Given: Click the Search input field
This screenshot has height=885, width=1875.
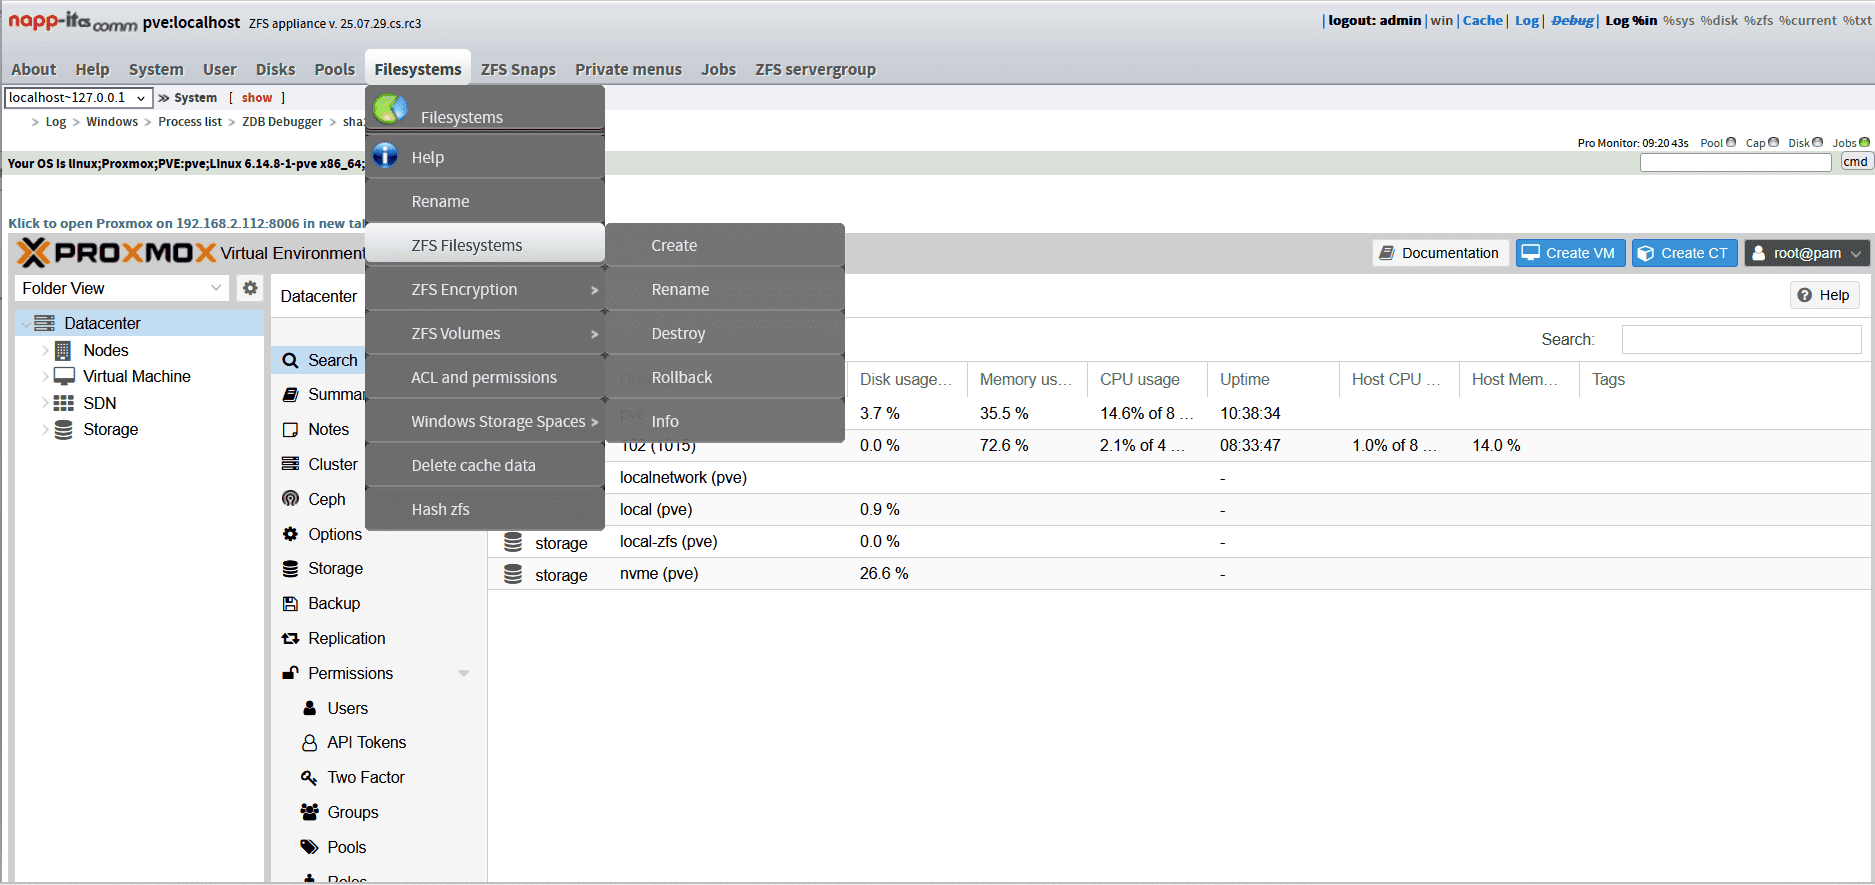Looking at the screenshot, I should click(x=1741, y=339).
